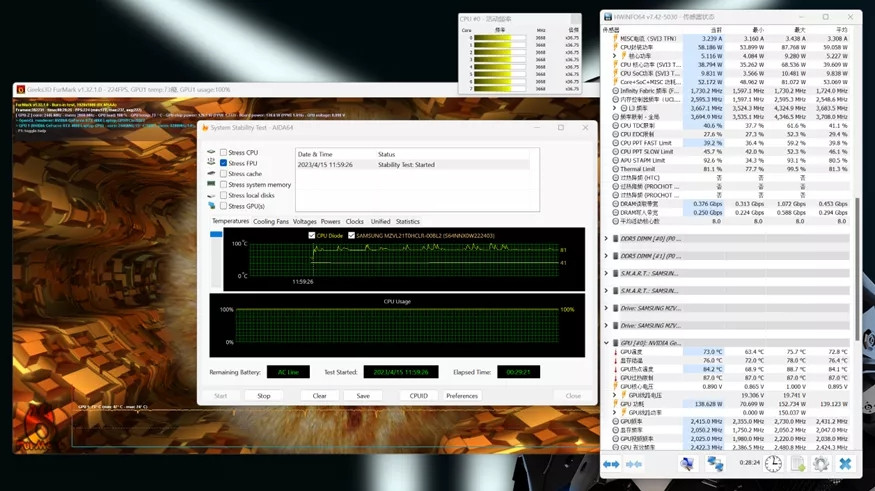Expand 核心功率 sub-rows in HWiNFO

(615, 56)
